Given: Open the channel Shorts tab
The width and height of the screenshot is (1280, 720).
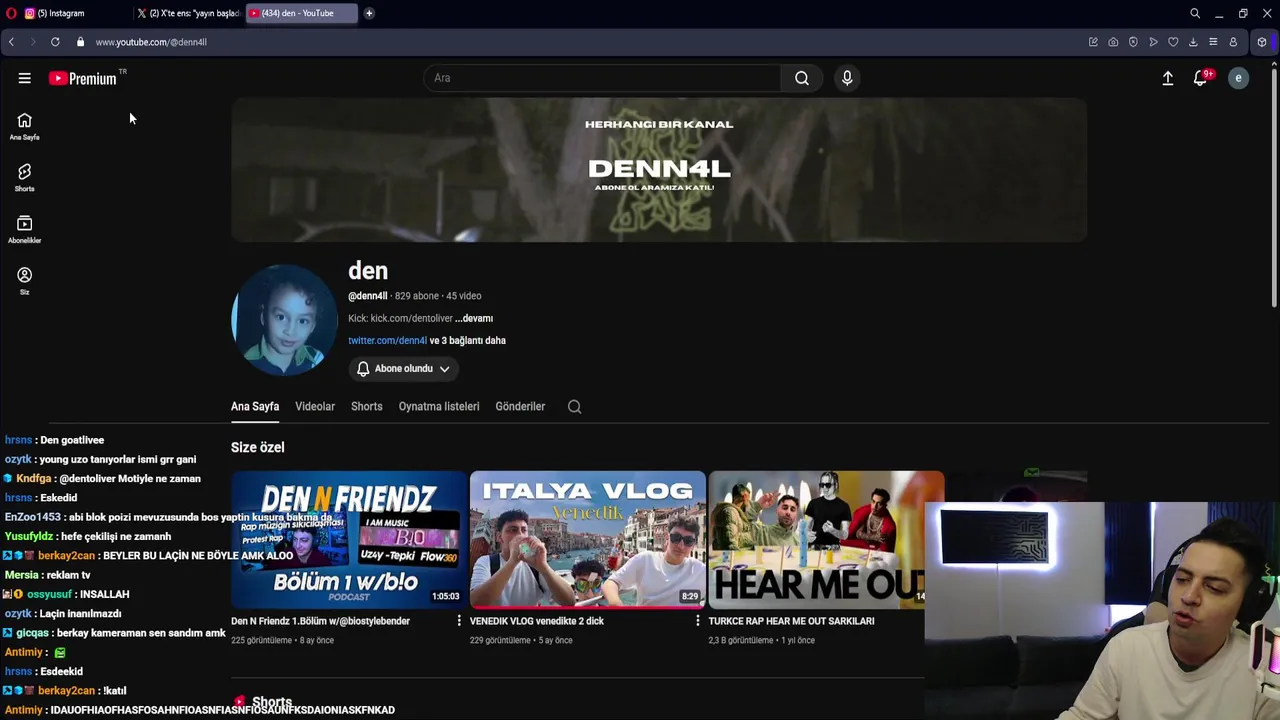Looking at the screenshot, I should tap(367, 406).
